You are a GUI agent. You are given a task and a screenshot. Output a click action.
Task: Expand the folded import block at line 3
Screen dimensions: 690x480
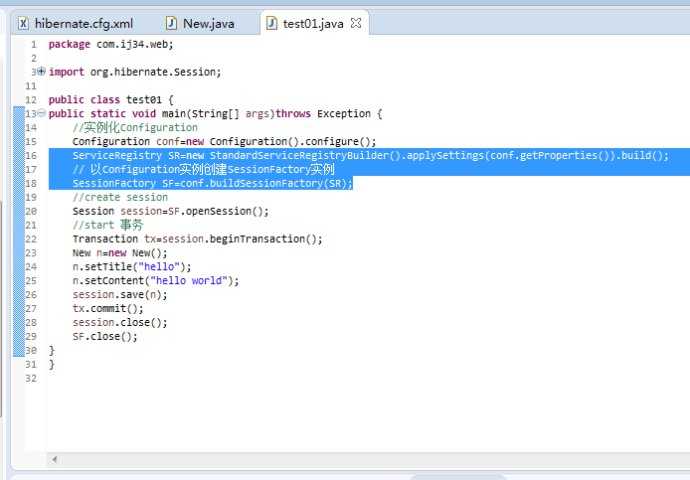41,71
